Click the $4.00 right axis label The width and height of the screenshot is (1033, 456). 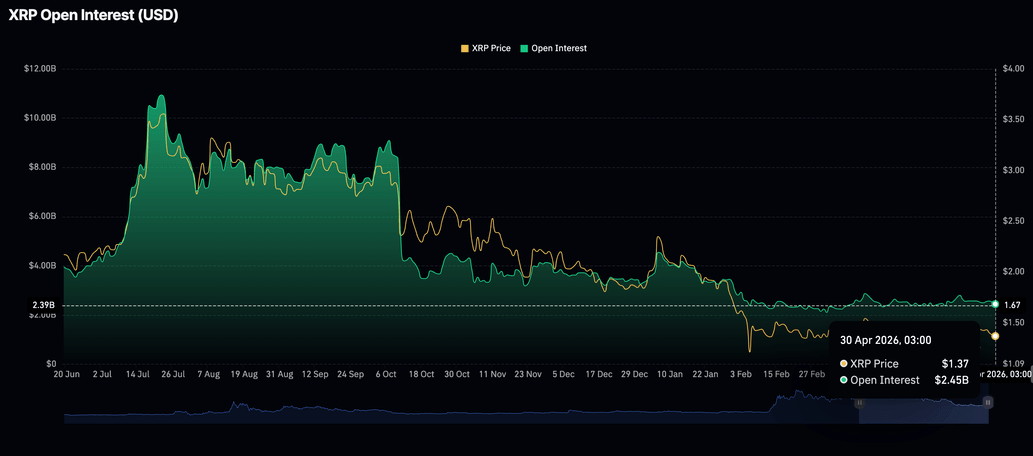click(1013, 69)
